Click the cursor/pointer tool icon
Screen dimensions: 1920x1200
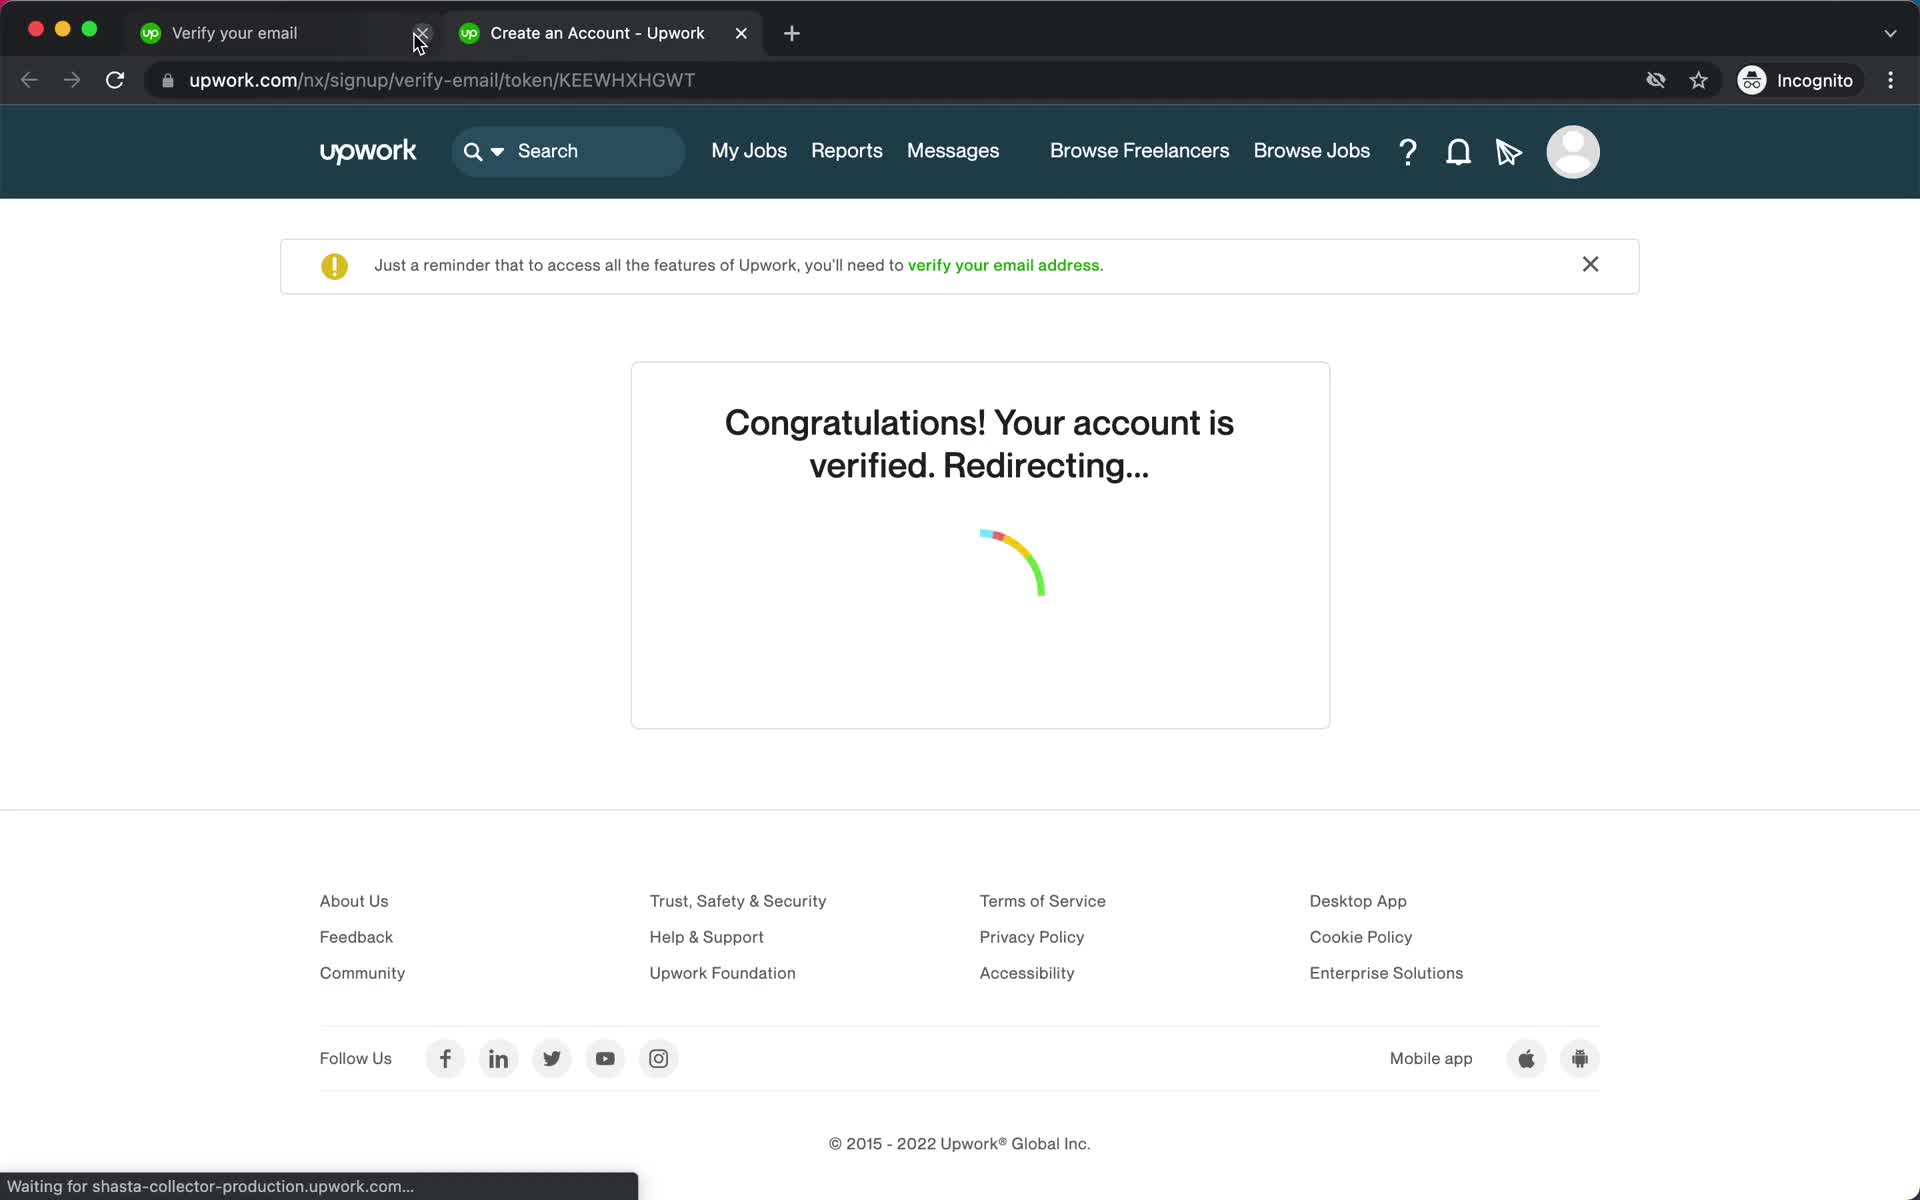click(x=1508, y=152)
